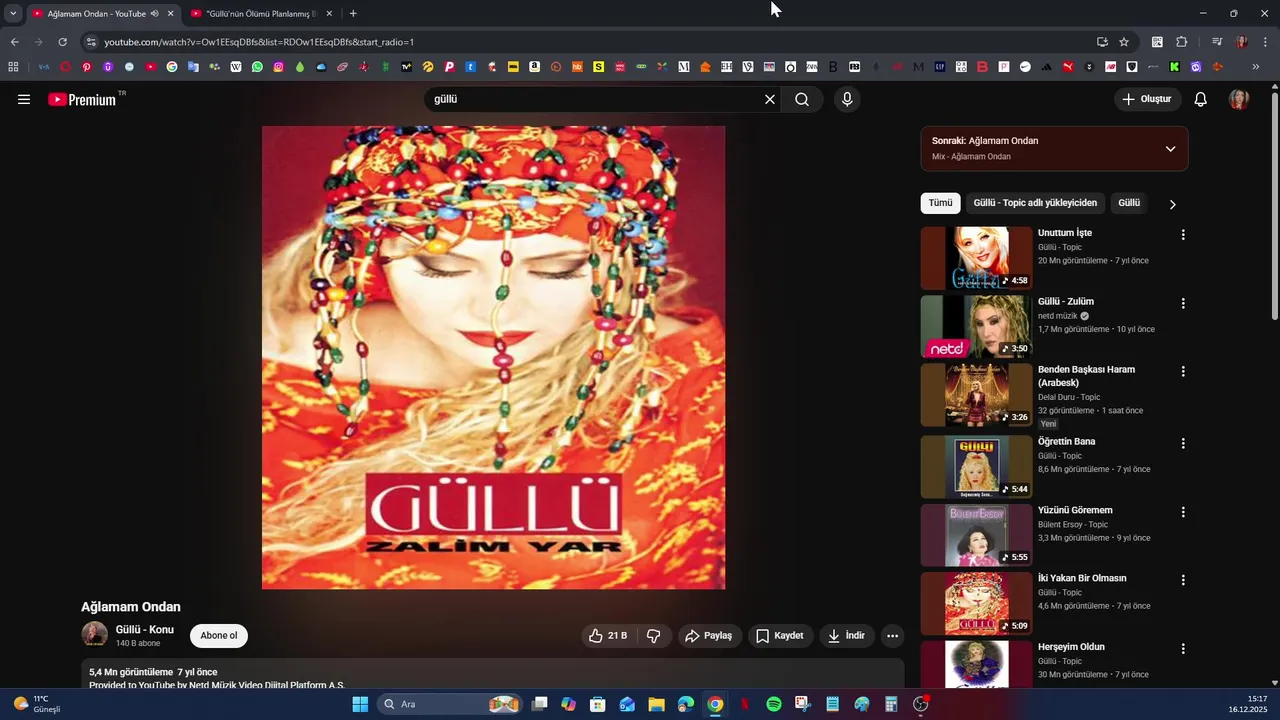Open the YouTube bookmark icon

pos(151,67)
